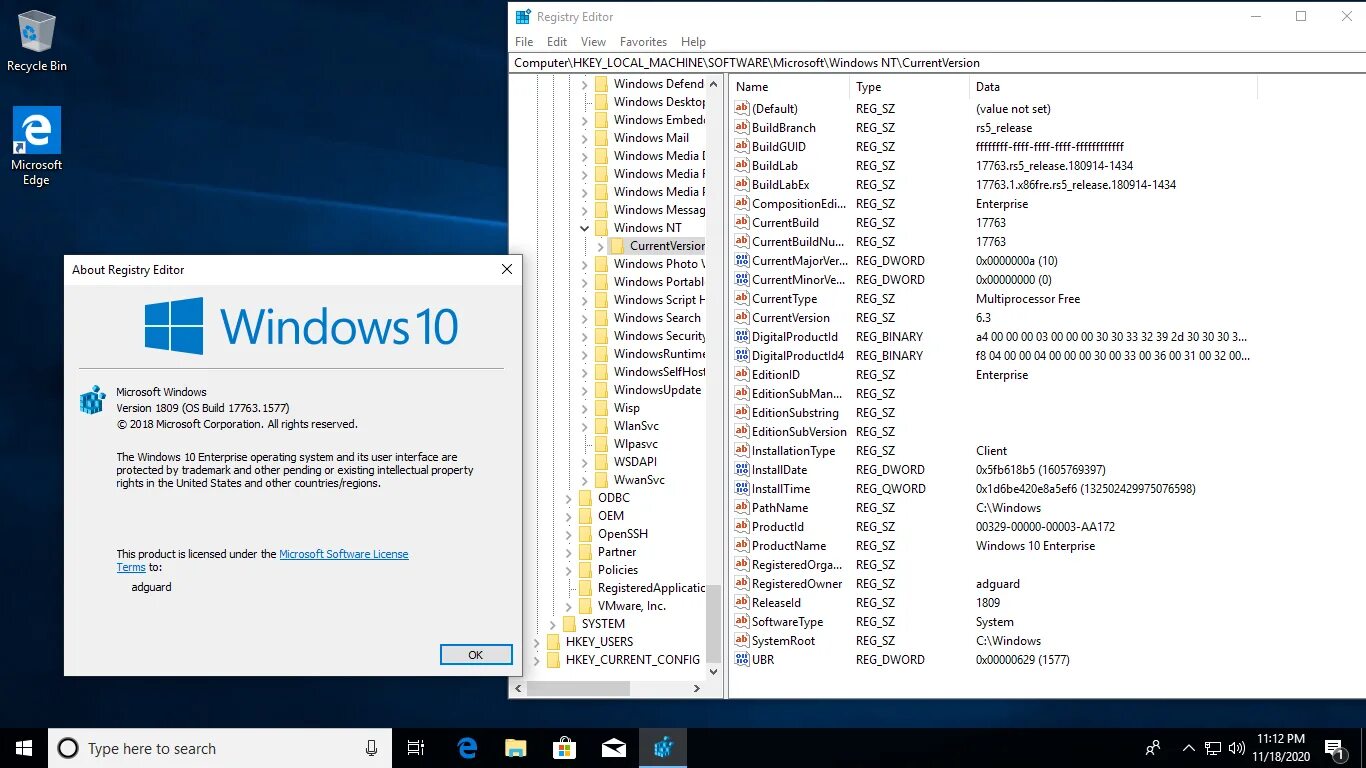1366x768 pixels.
Task: Open the Recycle Bin desktop icon
Action: [x=36, y=41]
